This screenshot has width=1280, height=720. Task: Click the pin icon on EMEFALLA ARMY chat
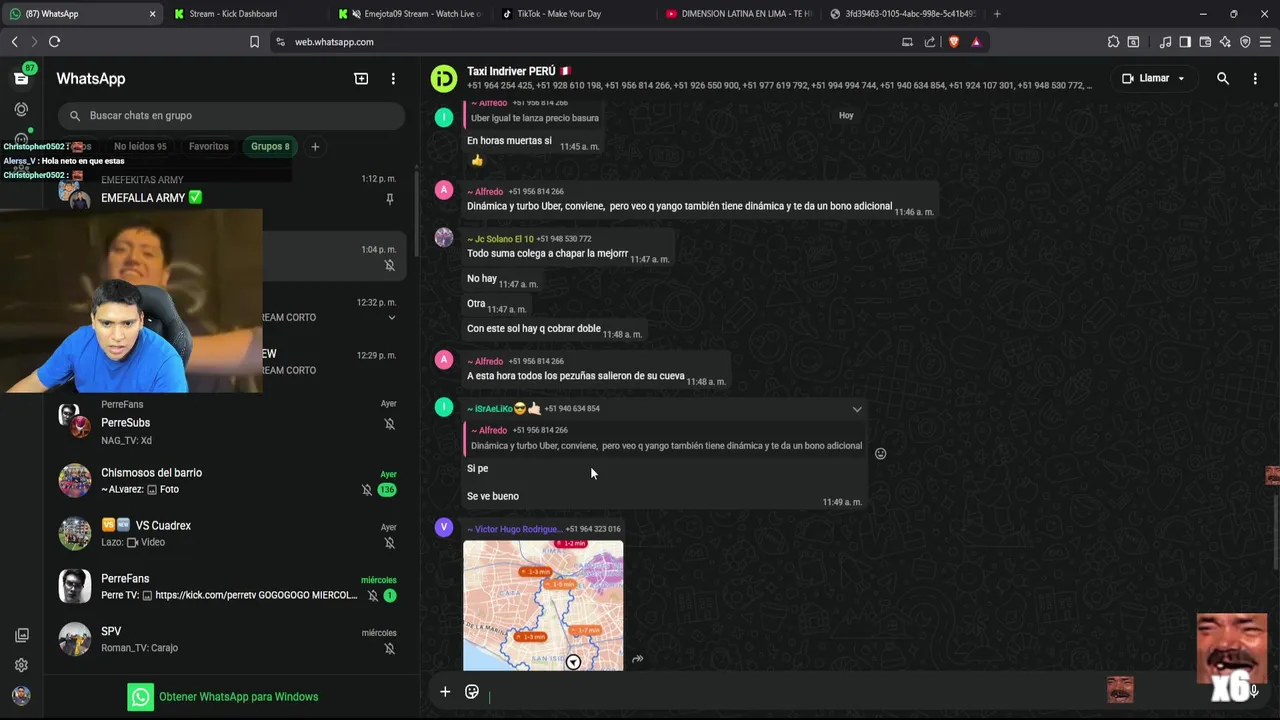389,199
